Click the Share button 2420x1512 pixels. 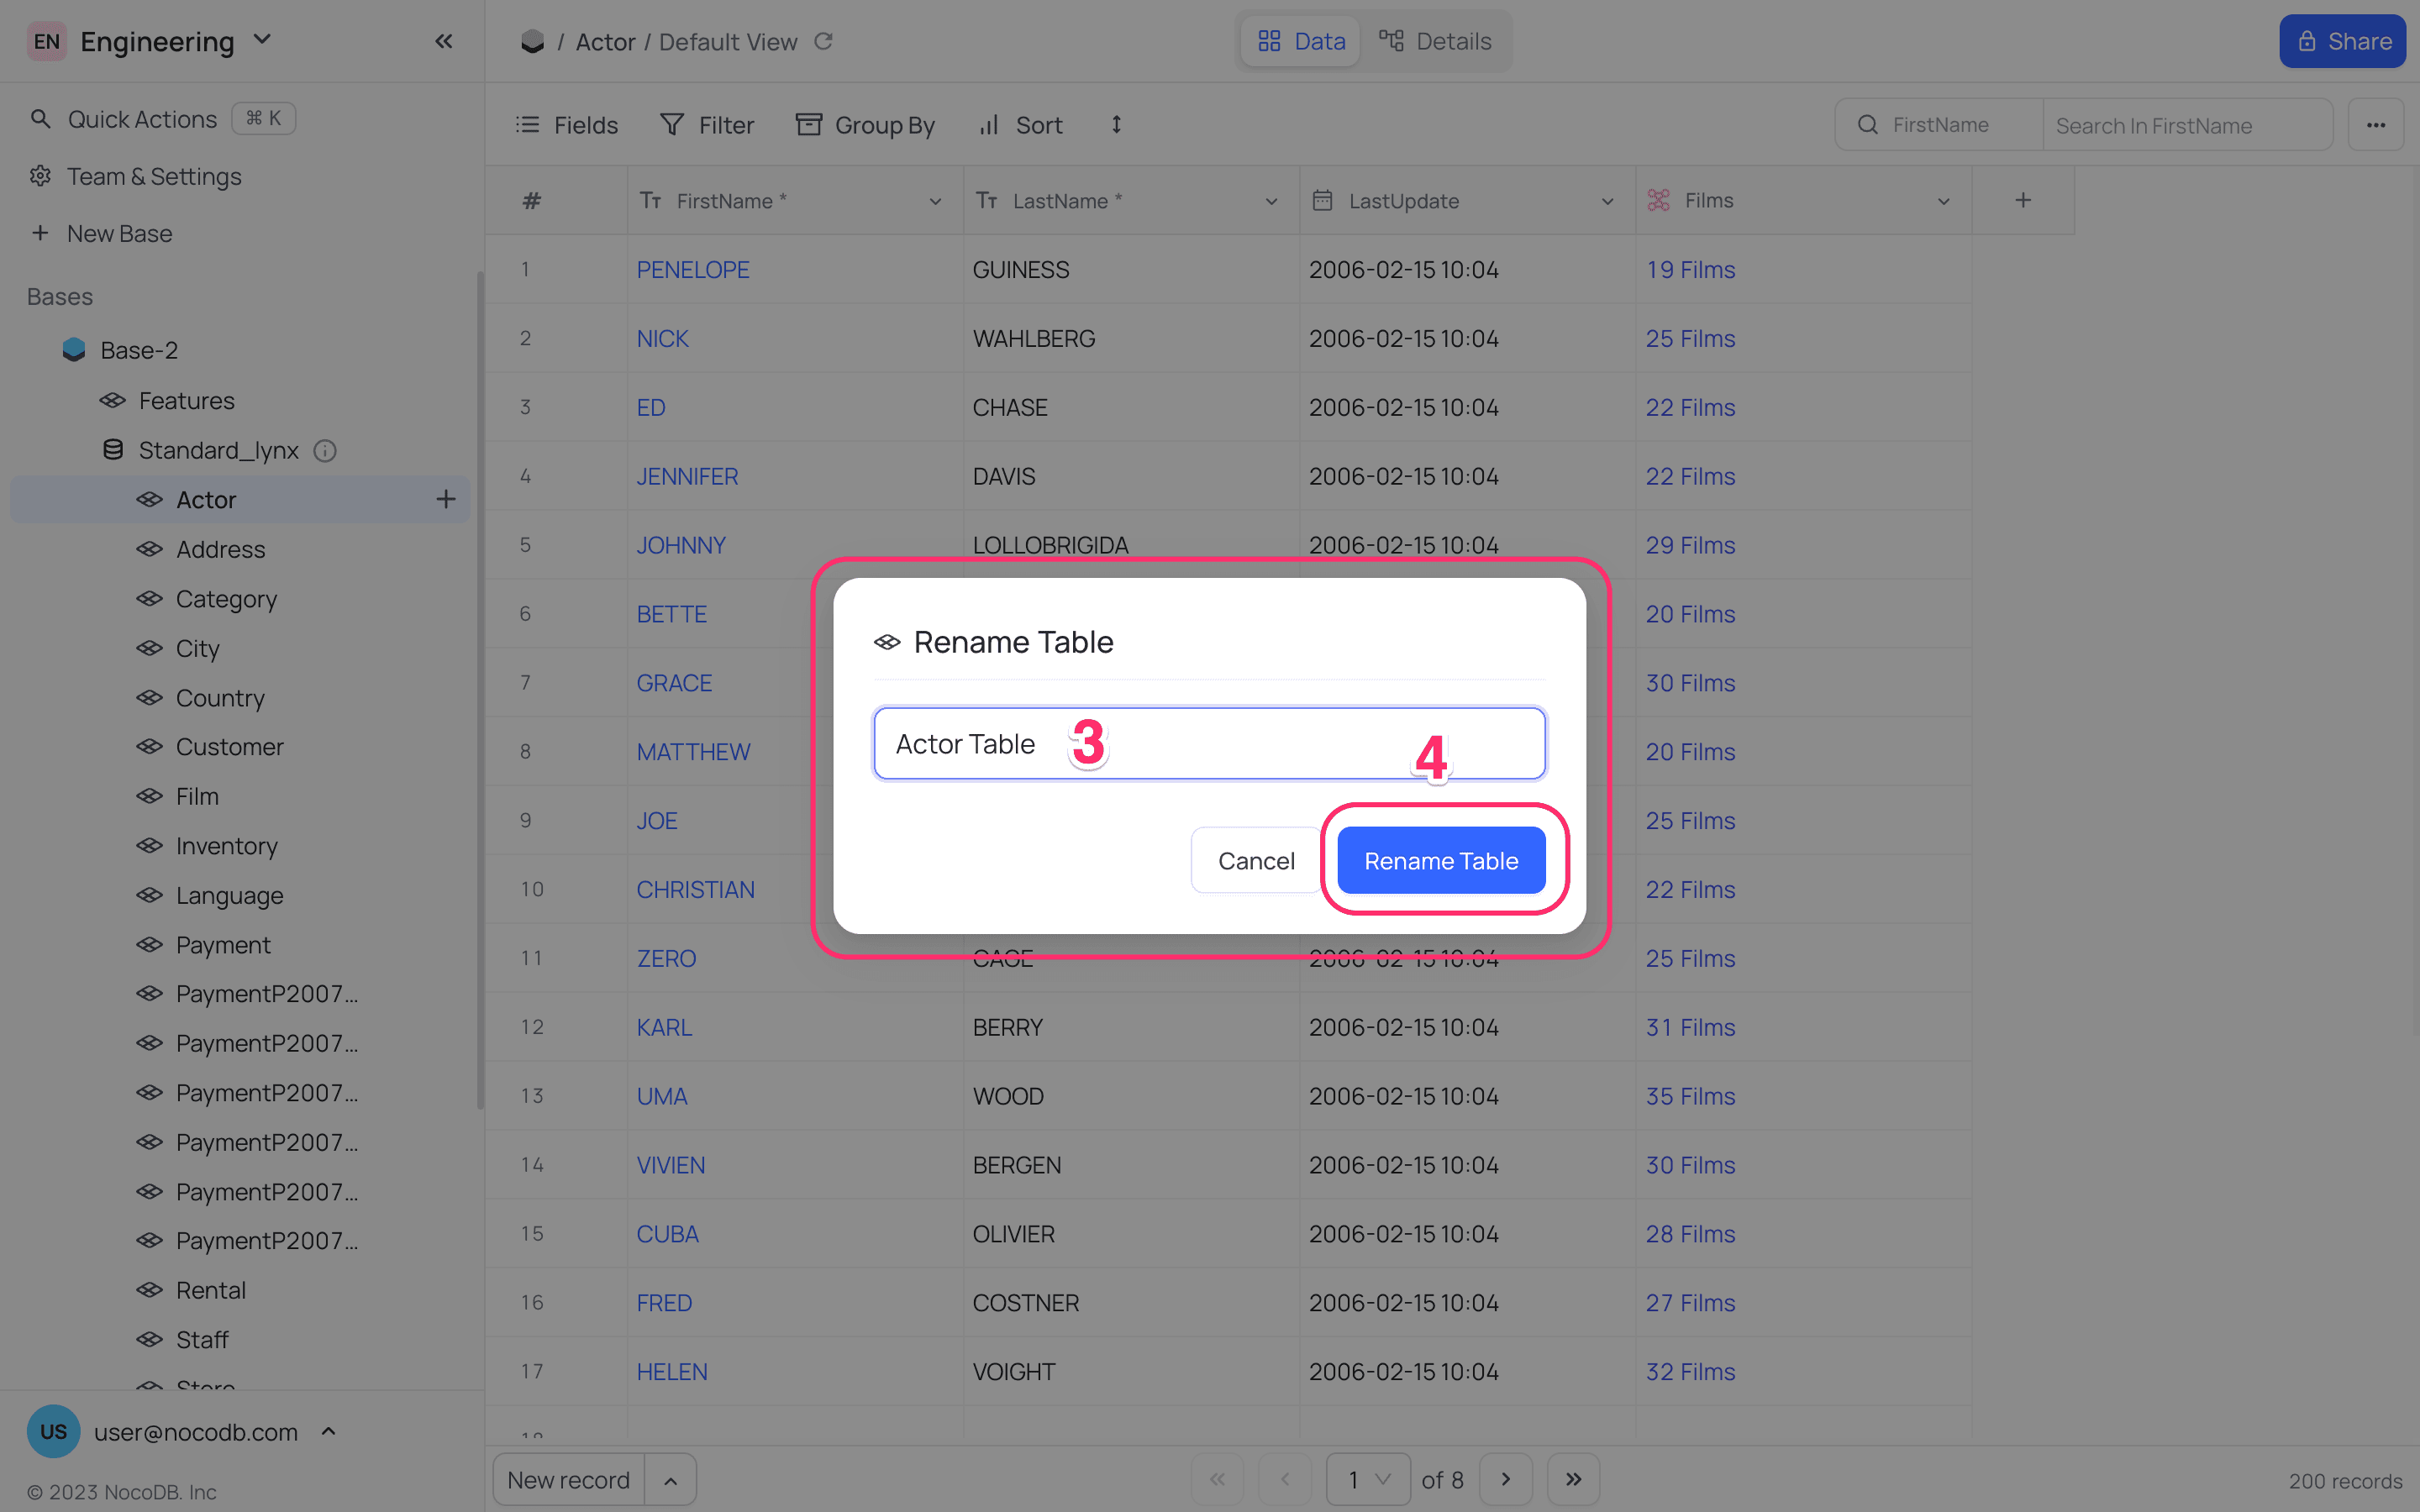click(x=2343, y=41)
